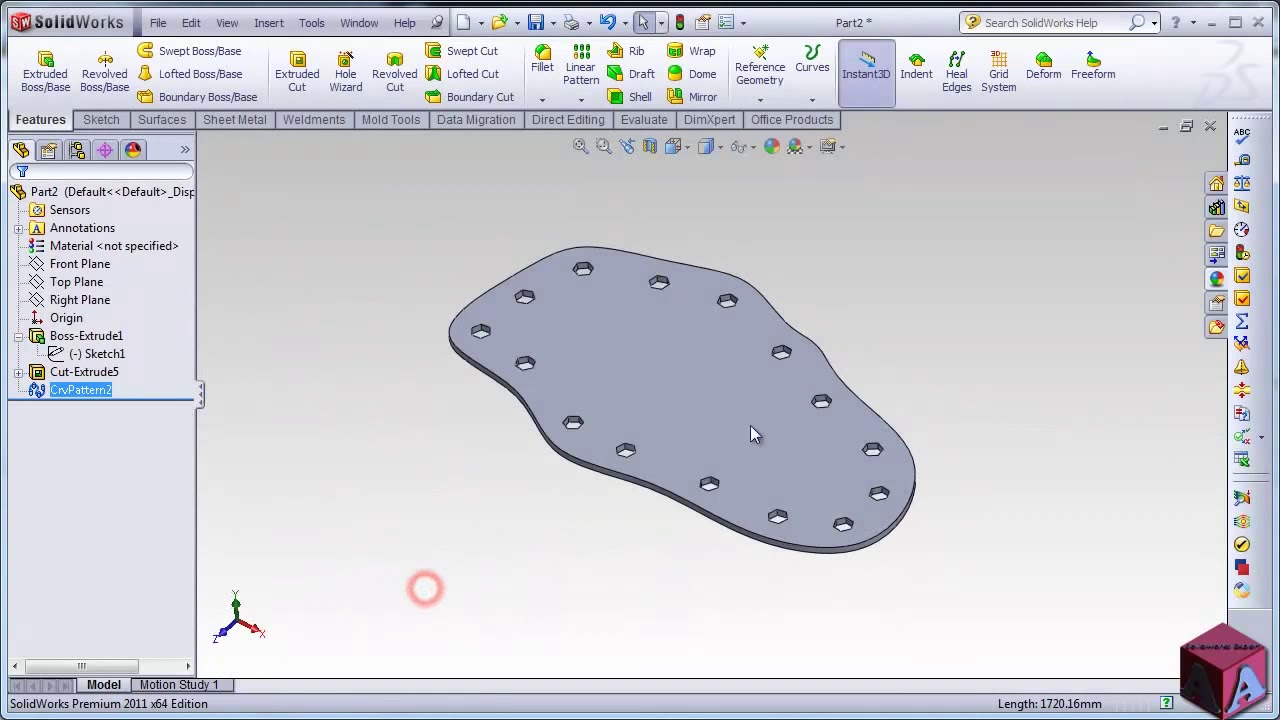Click the Lofted Boss/Base command
This screenshot has width=1280, height=720.
(x=190, y=74)
